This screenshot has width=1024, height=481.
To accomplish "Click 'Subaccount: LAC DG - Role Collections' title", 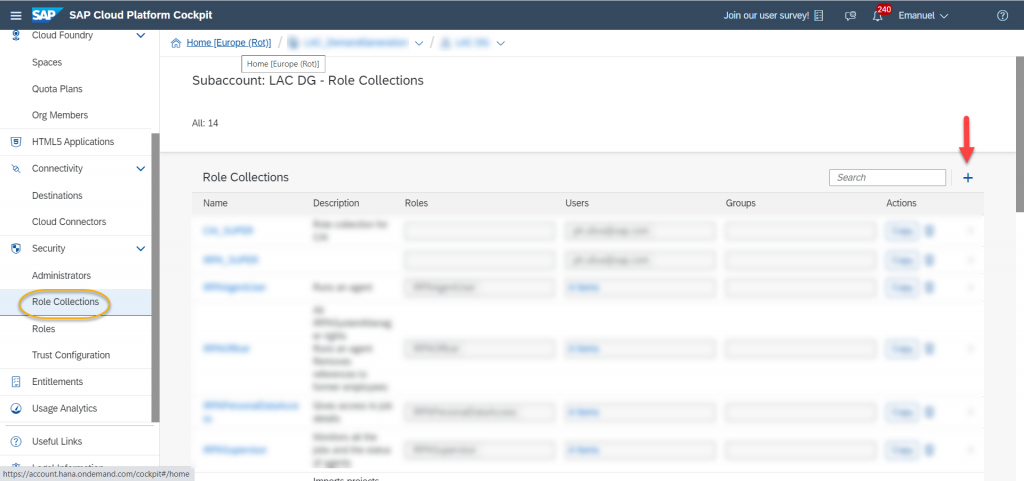I will pos(308,80).
